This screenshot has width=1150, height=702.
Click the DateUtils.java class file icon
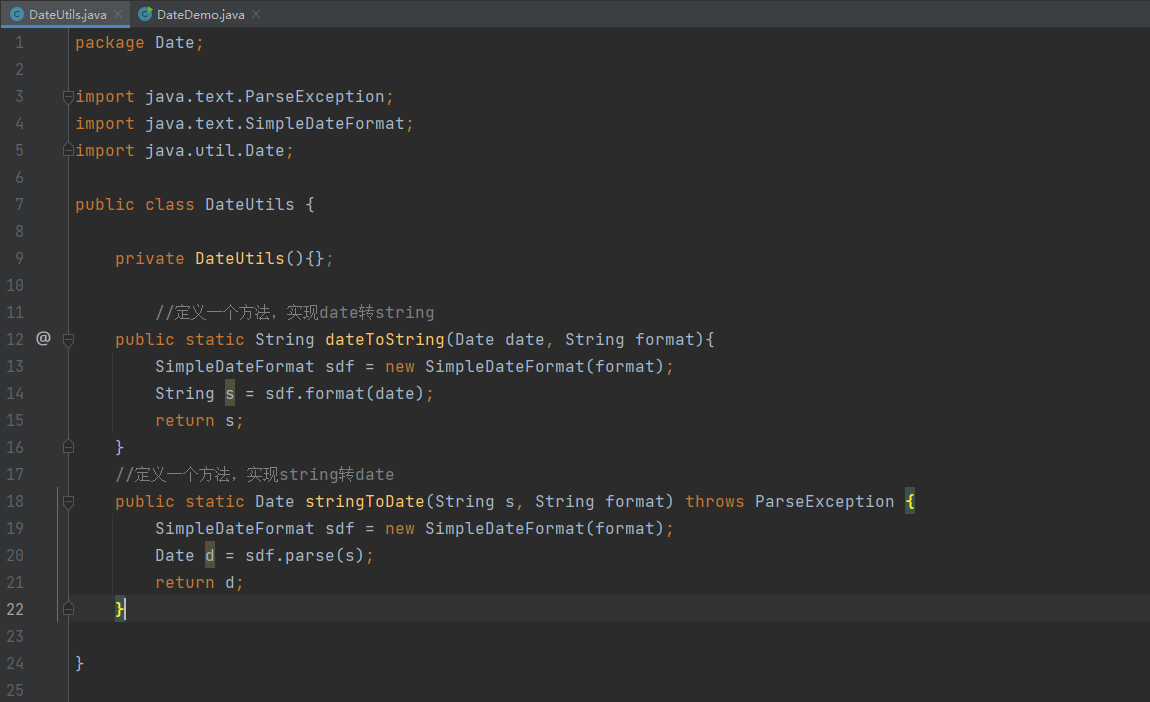point(16,14)
